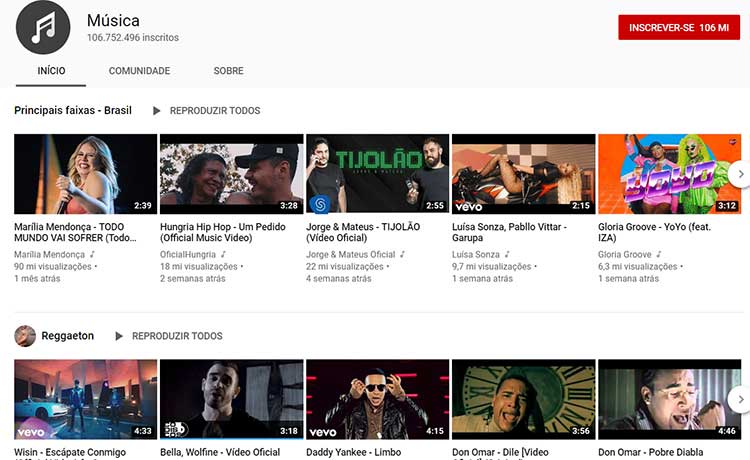Click the 106.752.496 inscritos count
Image resolution: width=750 pixels, height=460 pixels.
(133, 37)
